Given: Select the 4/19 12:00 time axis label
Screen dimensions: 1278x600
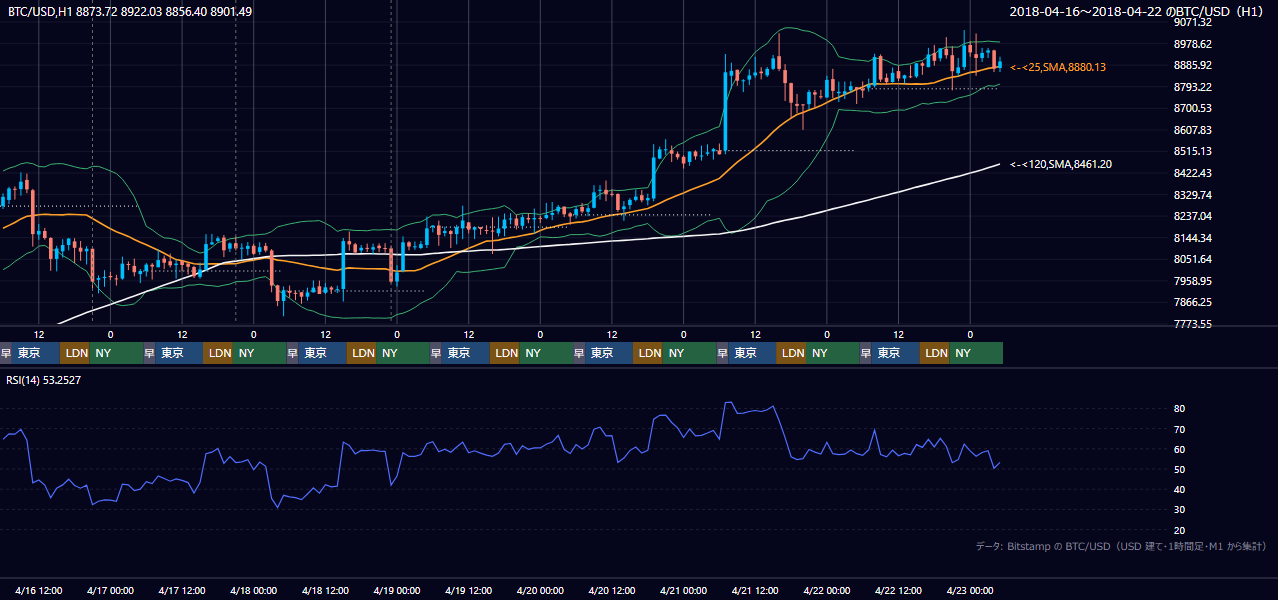Looking at the screenshot, I should pos(468,590).
